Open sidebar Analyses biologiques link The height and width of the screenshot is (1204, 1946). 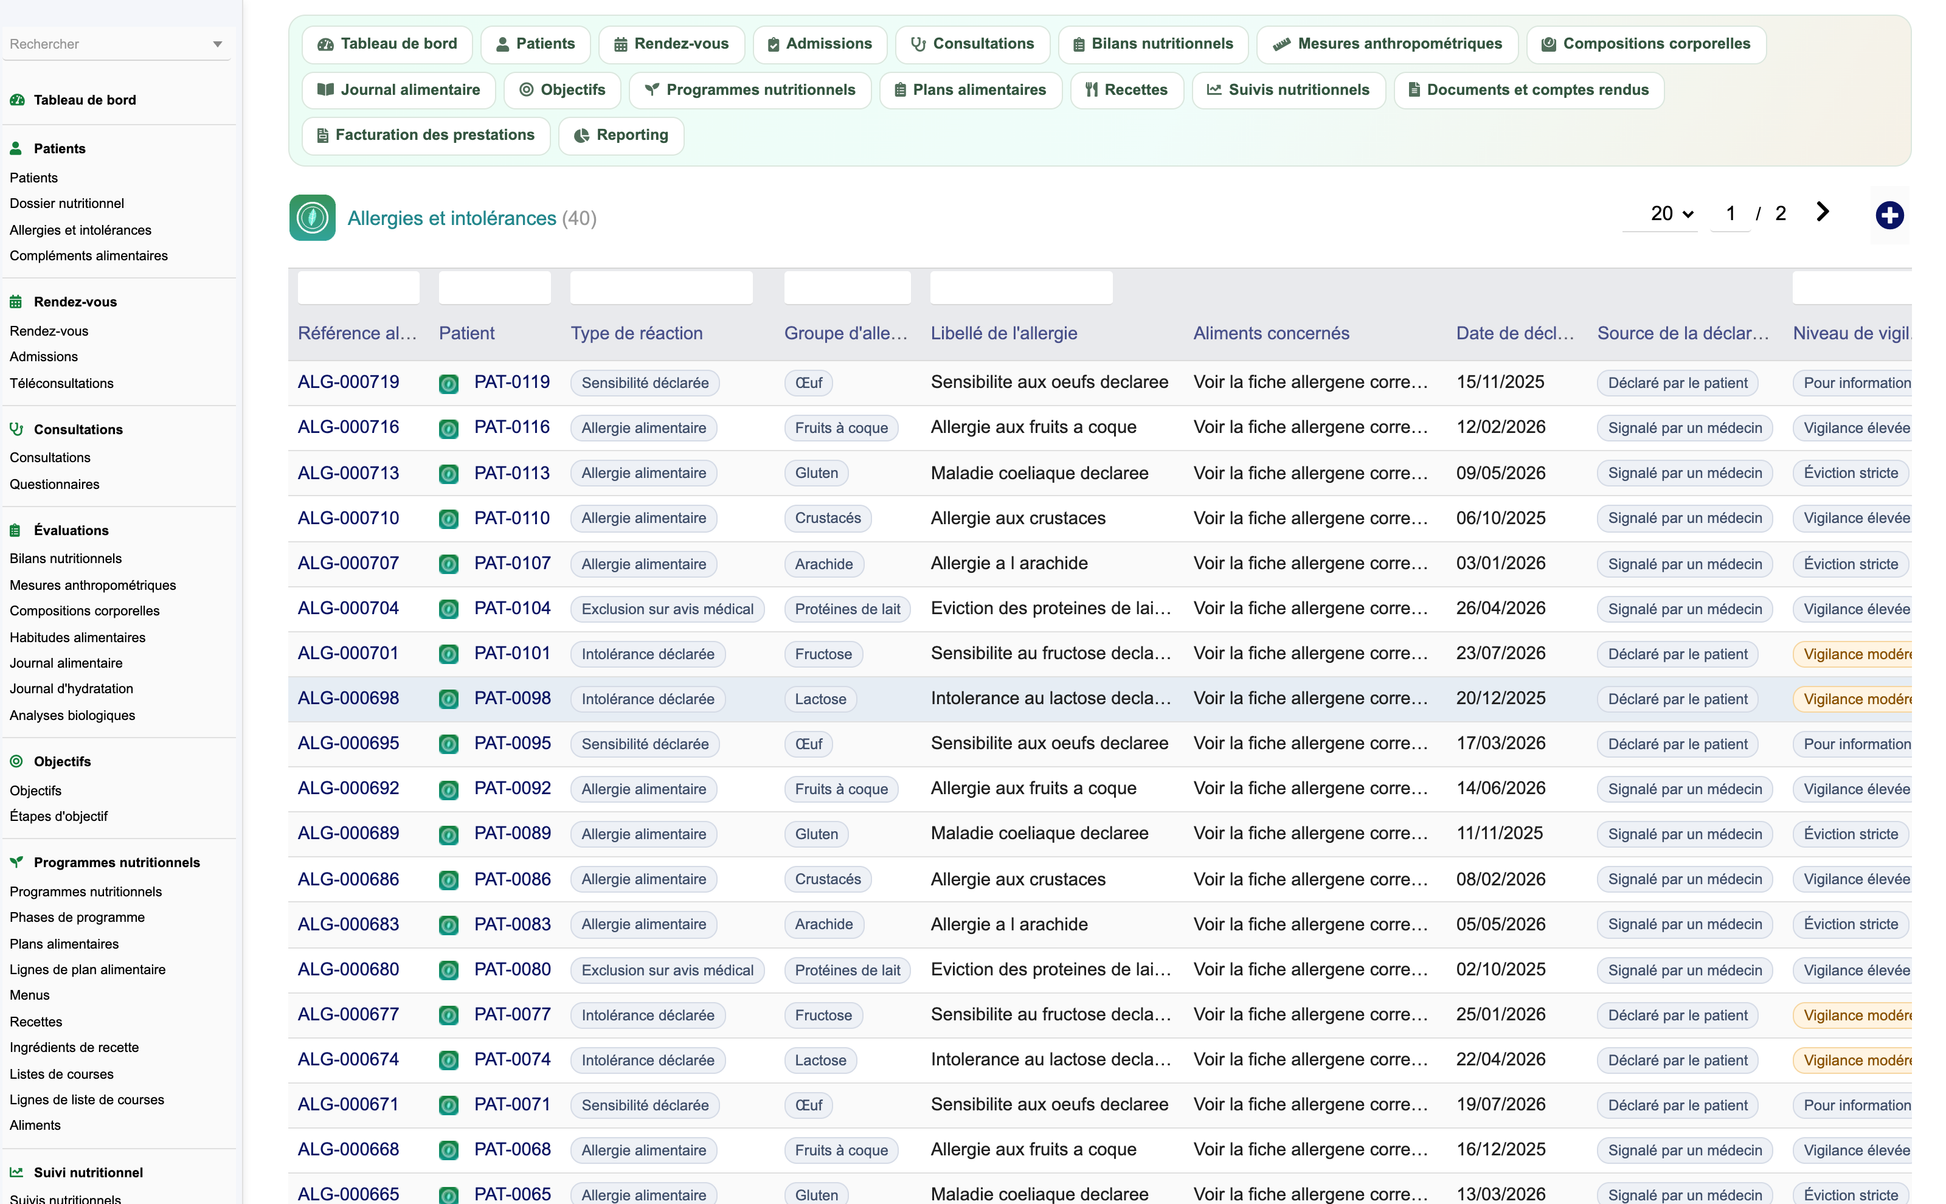tap(73, 715)
